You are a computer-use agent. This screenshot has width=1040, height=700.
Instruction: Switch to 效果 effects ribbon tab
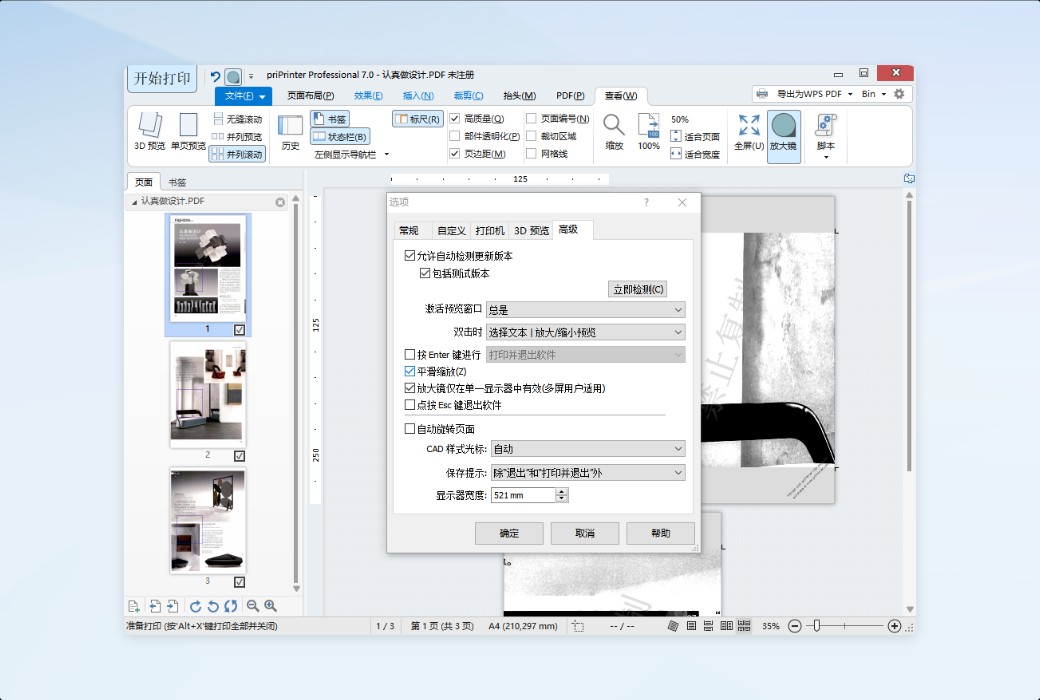coord(368,96)
